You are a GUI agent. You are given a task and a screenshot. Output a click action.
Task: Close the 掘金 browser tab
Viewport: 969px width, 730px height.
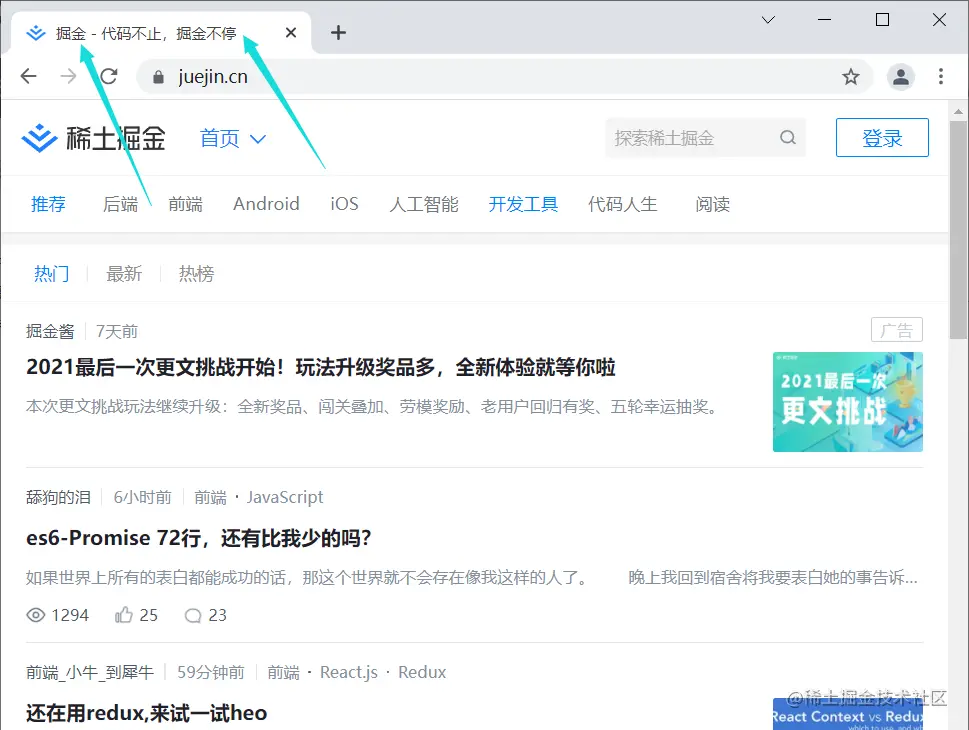tap(291, 32)
